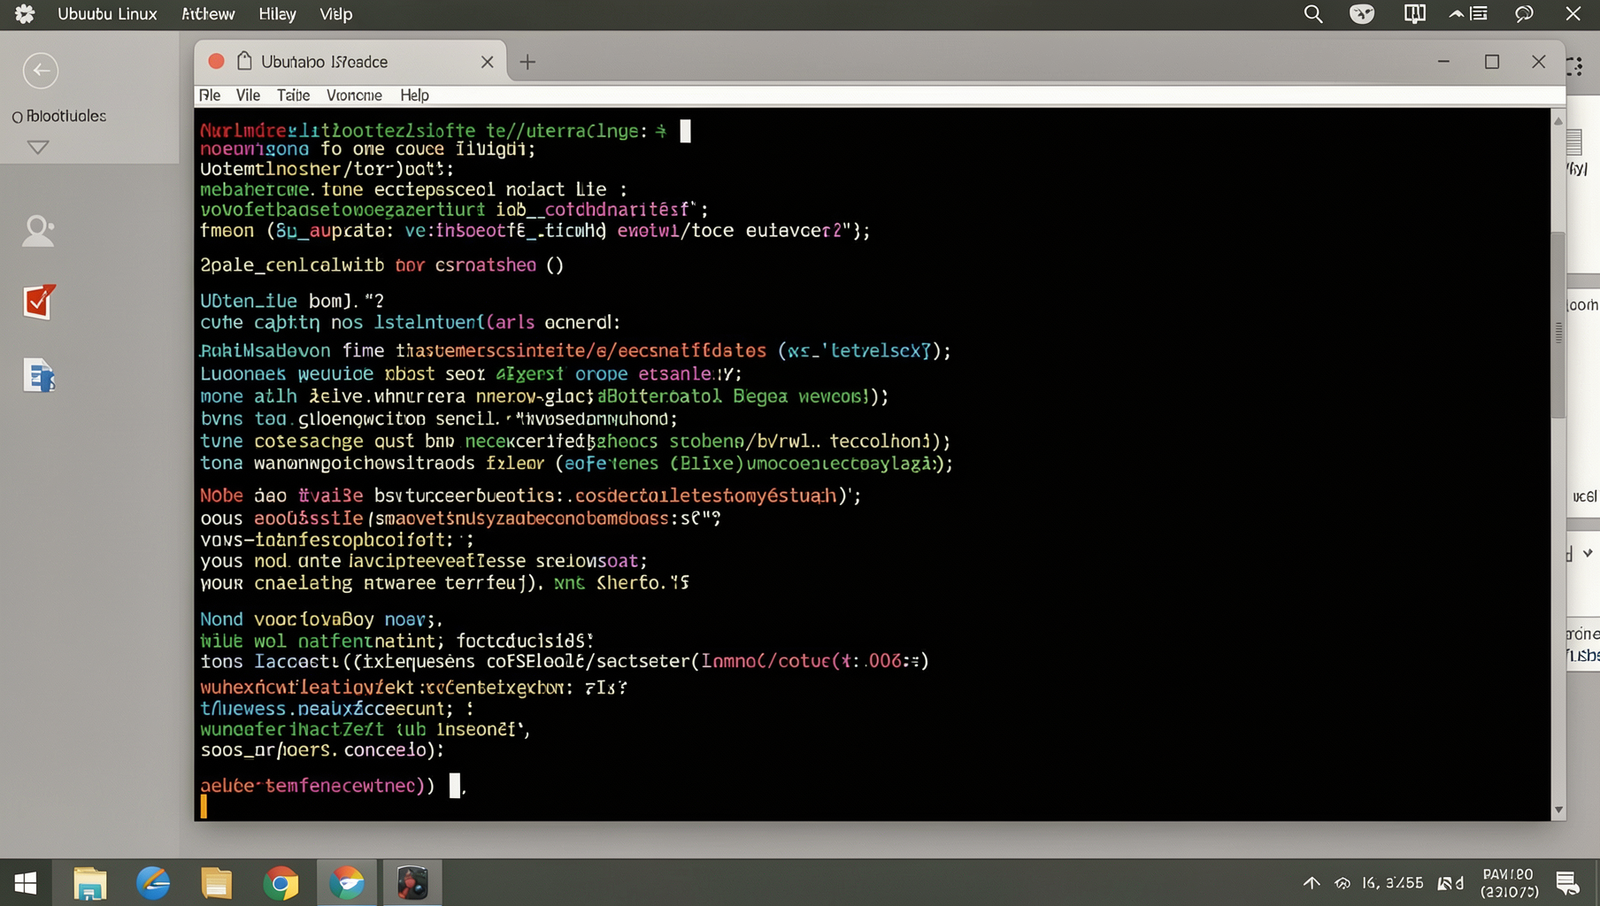
Task: Launch Internet Explorer from the taskbar
Action: click(x=153, y=883)
